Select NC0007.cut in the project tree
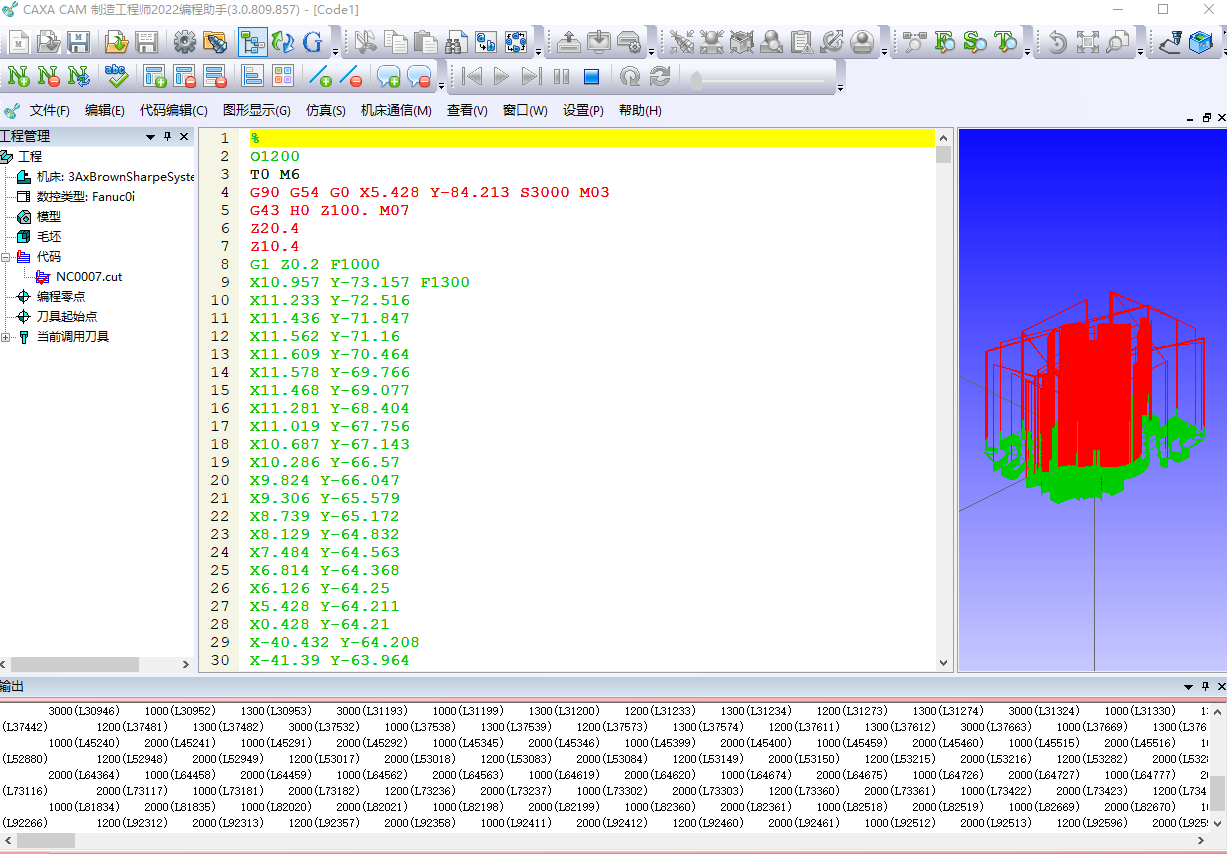This screenshot has height=854, width=1227. pos(89,277)
